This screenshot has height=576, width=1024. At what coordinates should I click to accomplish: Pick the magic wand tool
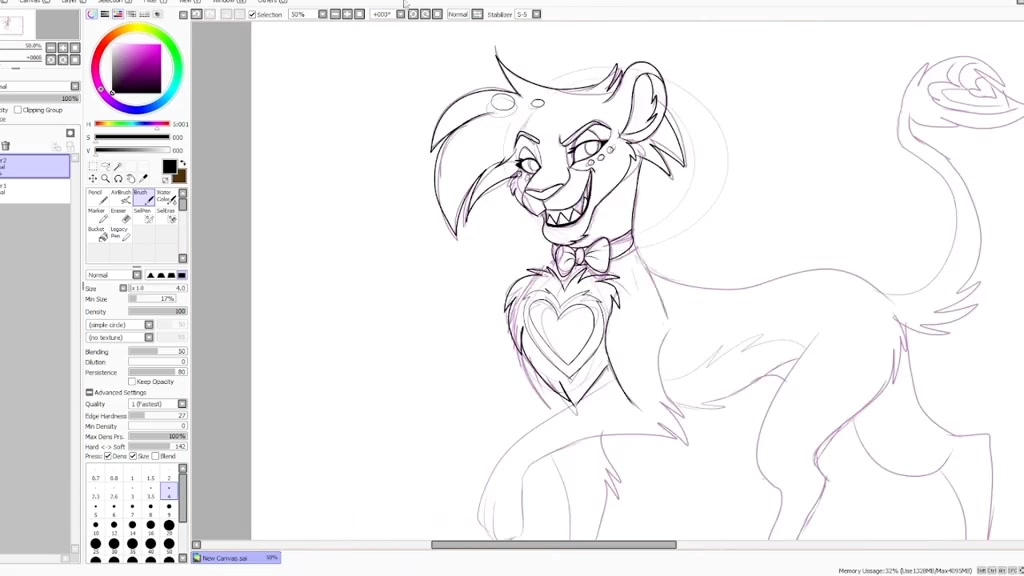pyautogui.click(x=118, y=167)
